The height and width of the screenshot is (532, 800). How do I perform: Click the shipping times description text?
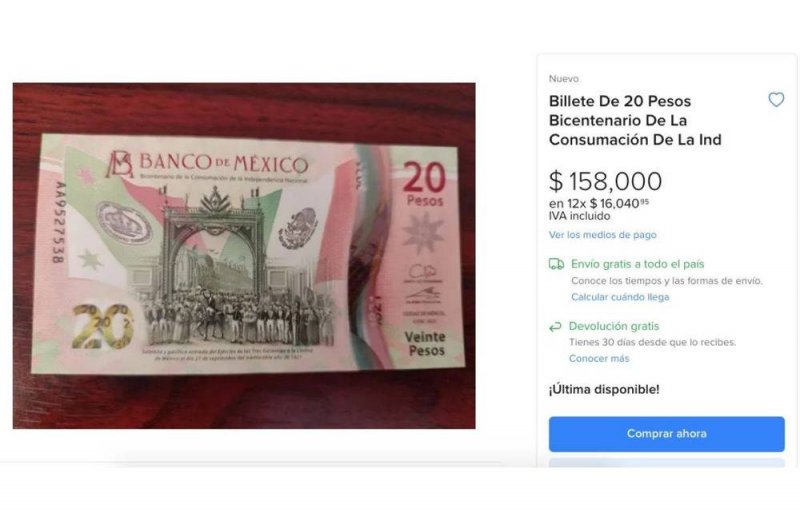point(667,281)
